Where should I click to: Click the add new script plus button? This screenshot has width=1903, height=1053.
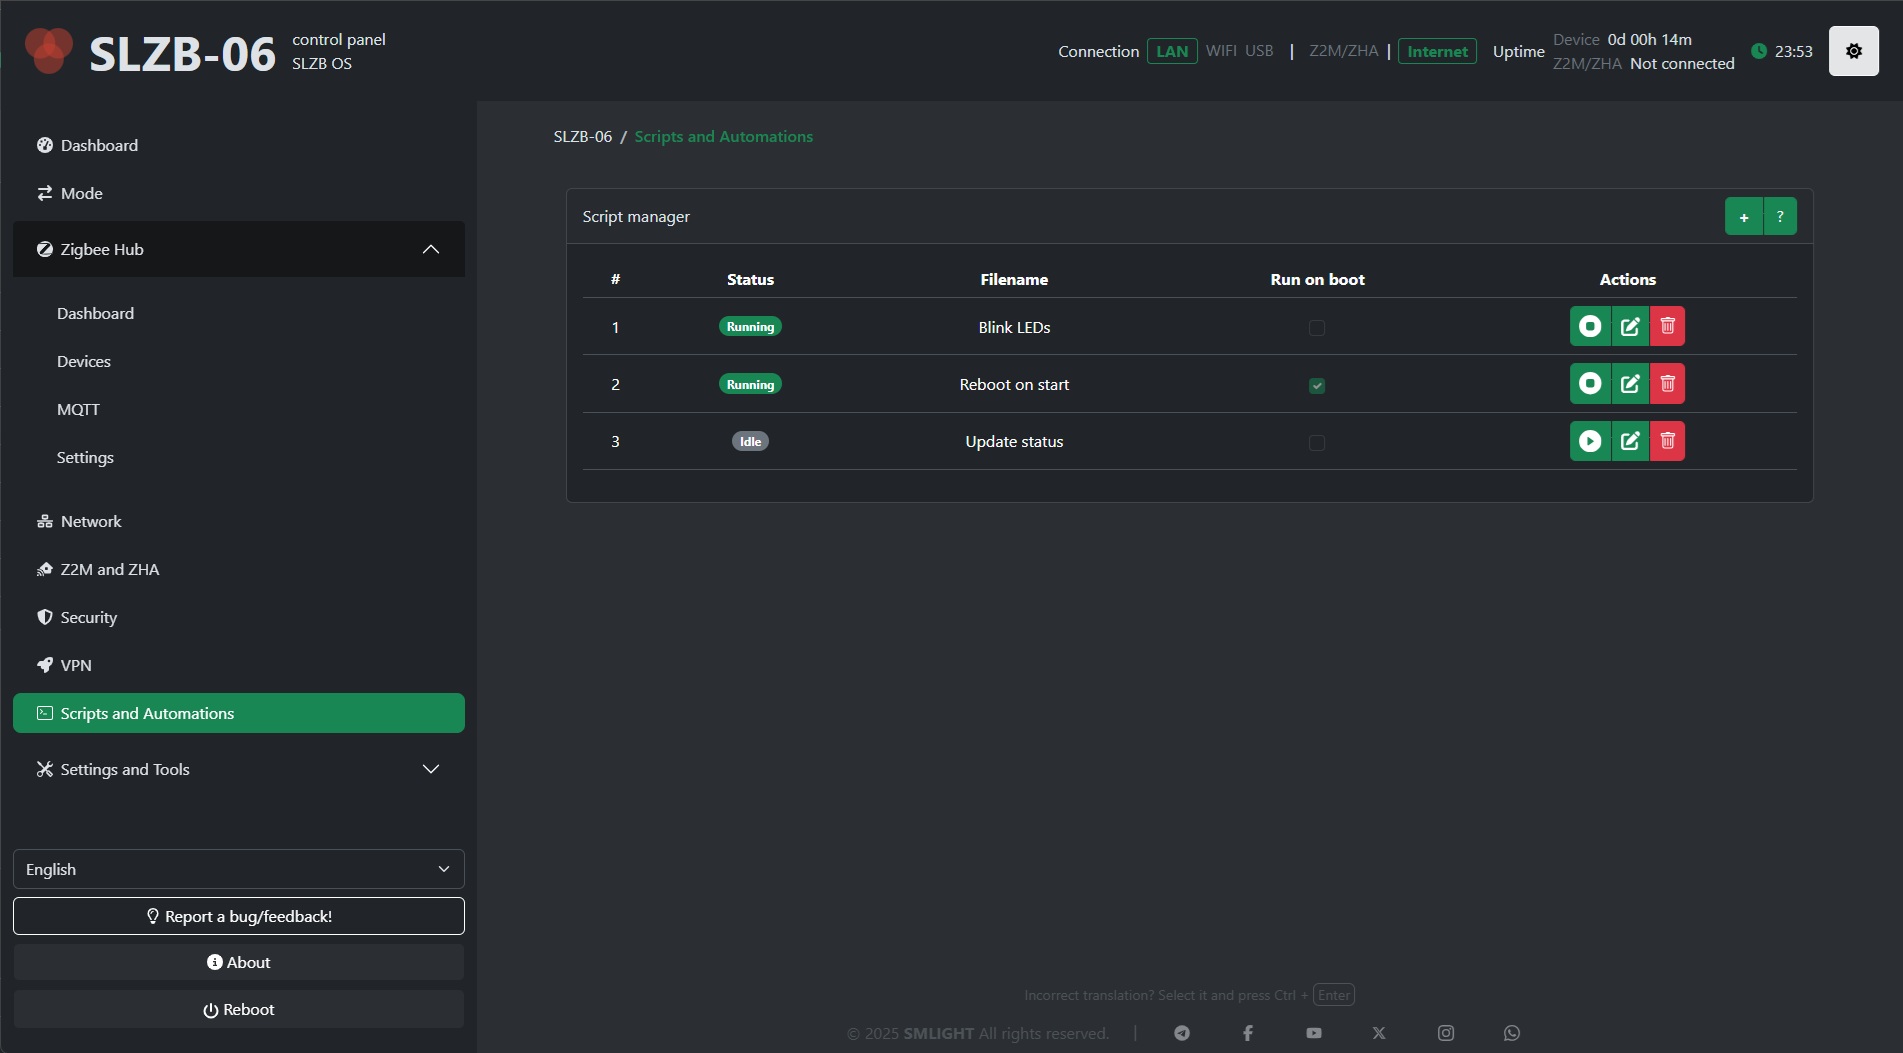coord(1743,217)
